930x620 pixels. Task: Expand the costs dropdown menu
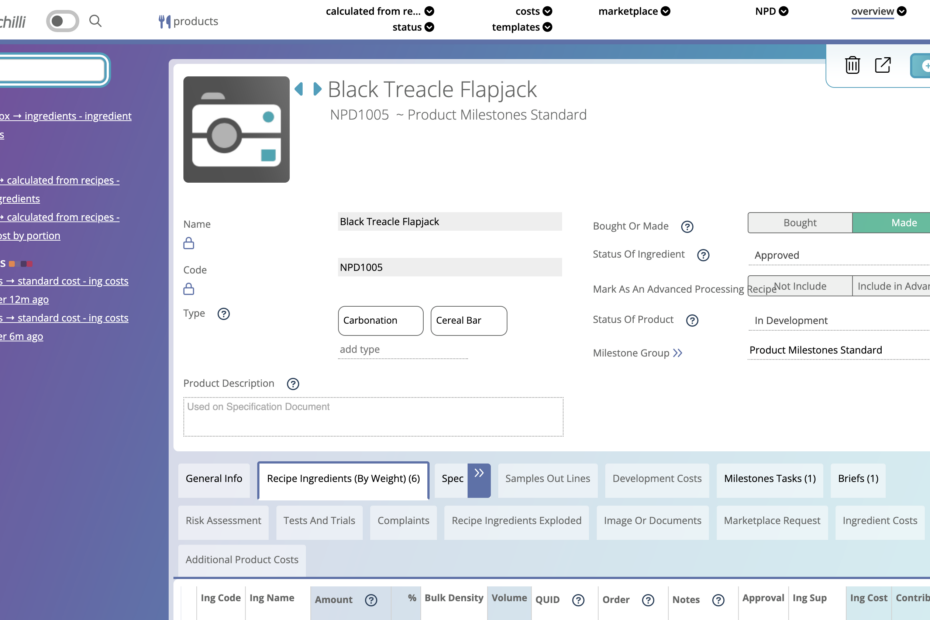pos(534,12)
